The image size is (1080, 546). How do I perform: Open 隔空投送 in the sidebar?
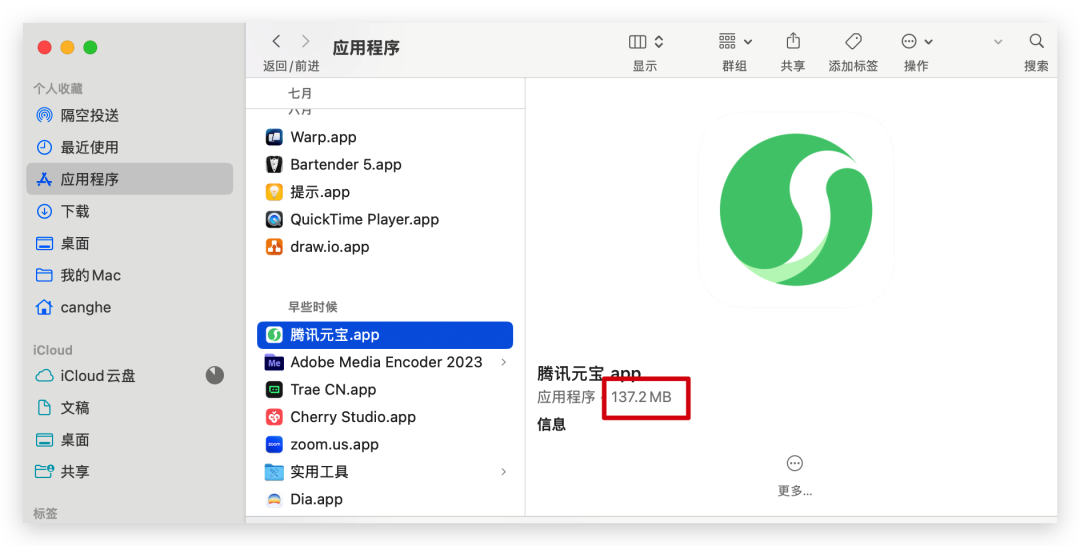tap(129, 115)
